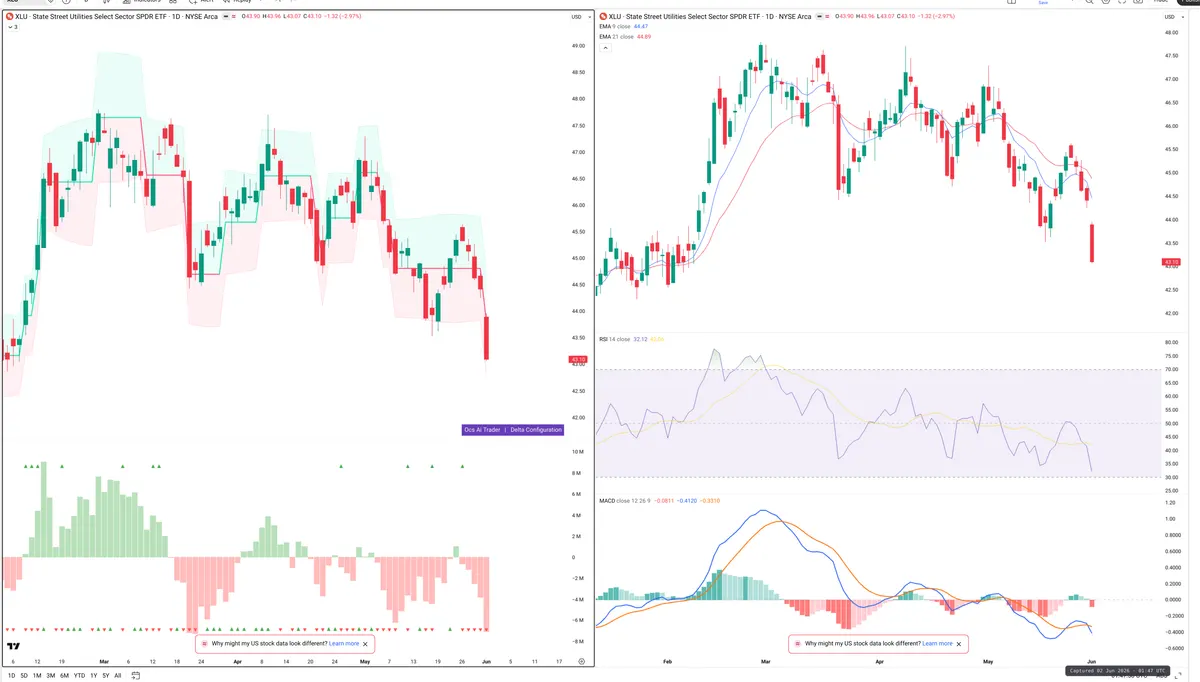Click the right chart XLU symbol title
The width and height of the screenshot is (1200, 682).
pos(709,17)
